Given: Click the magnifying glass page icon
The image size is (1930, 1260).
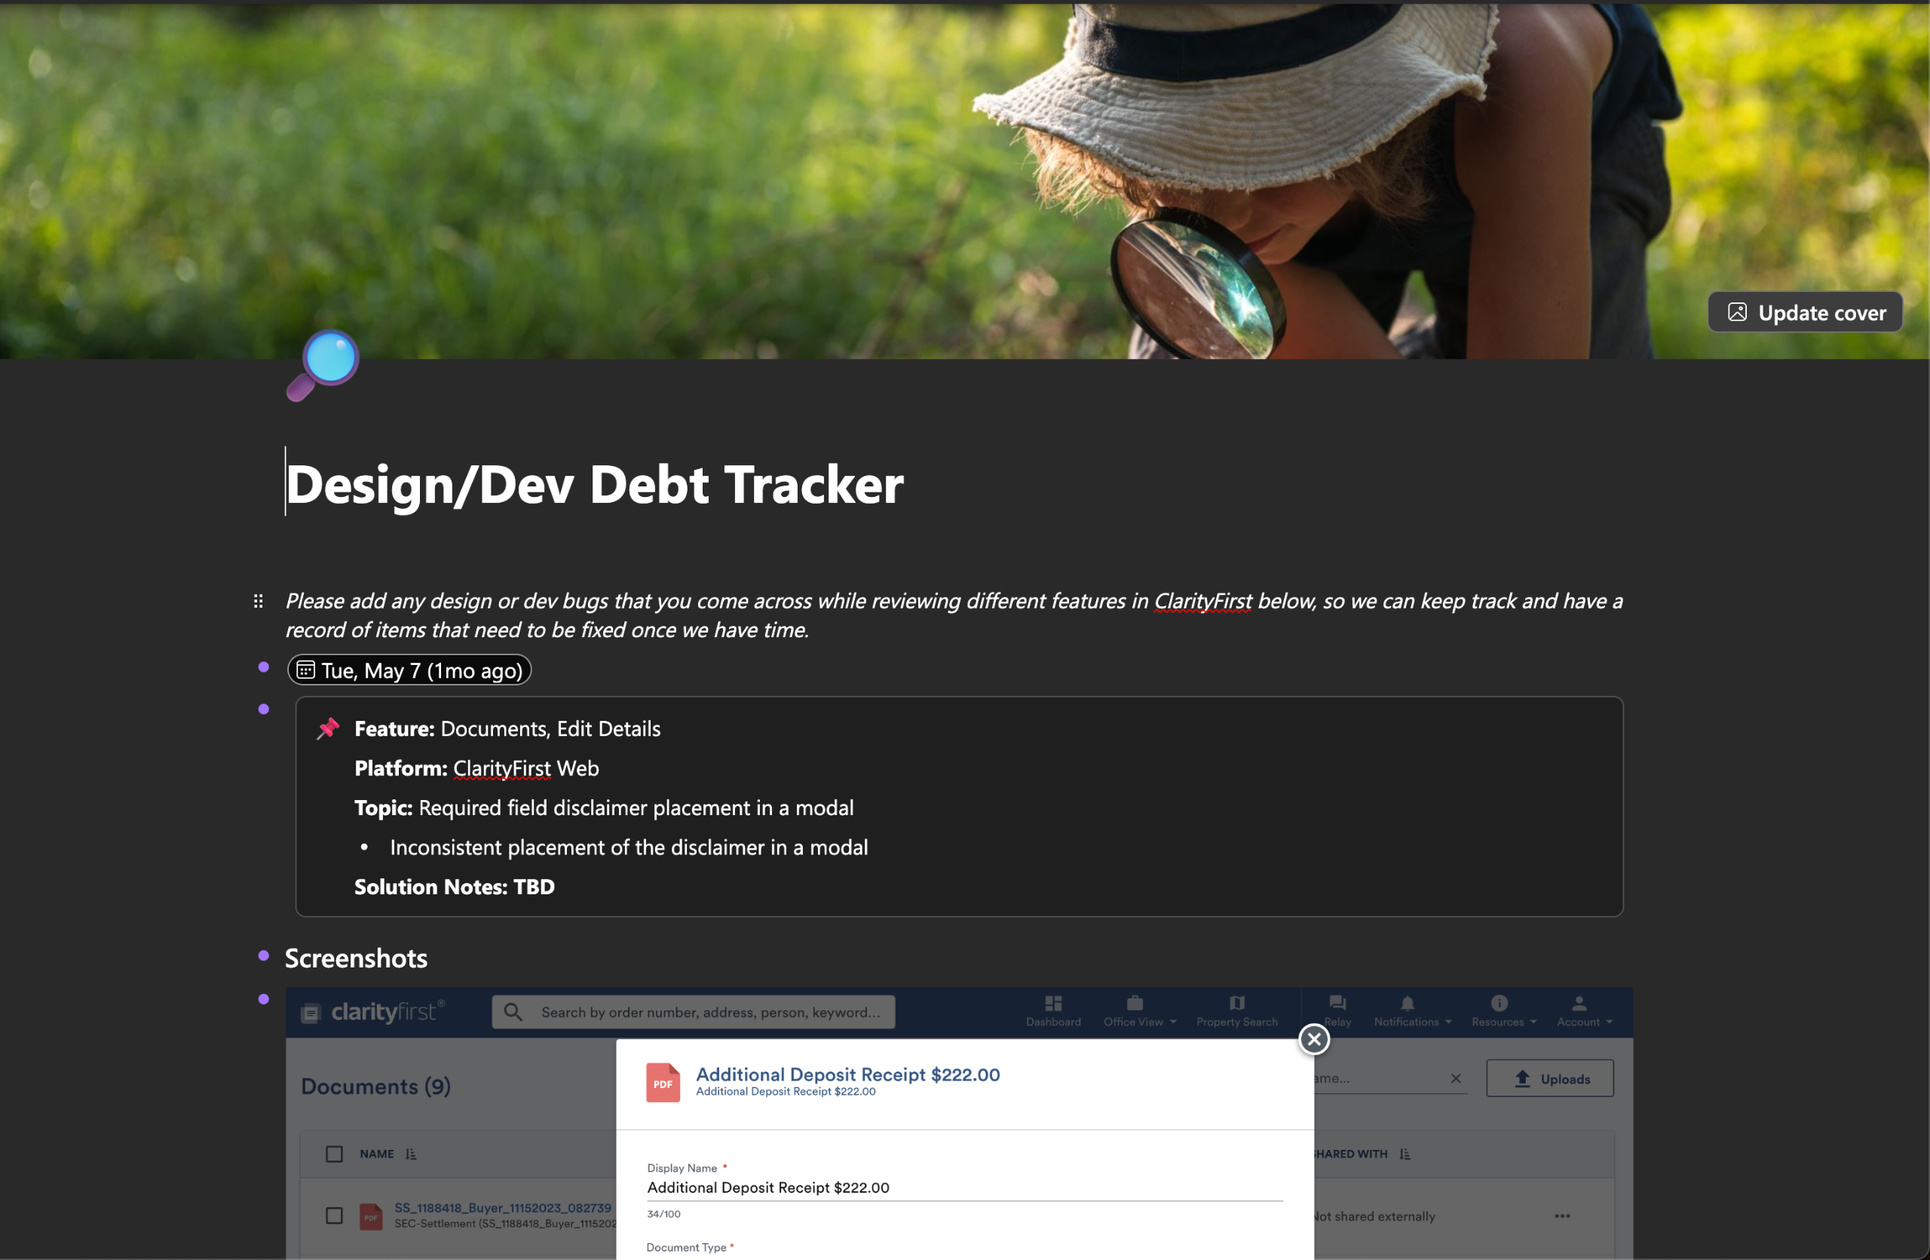Looking at the screenshot, I should coord(323,364).
